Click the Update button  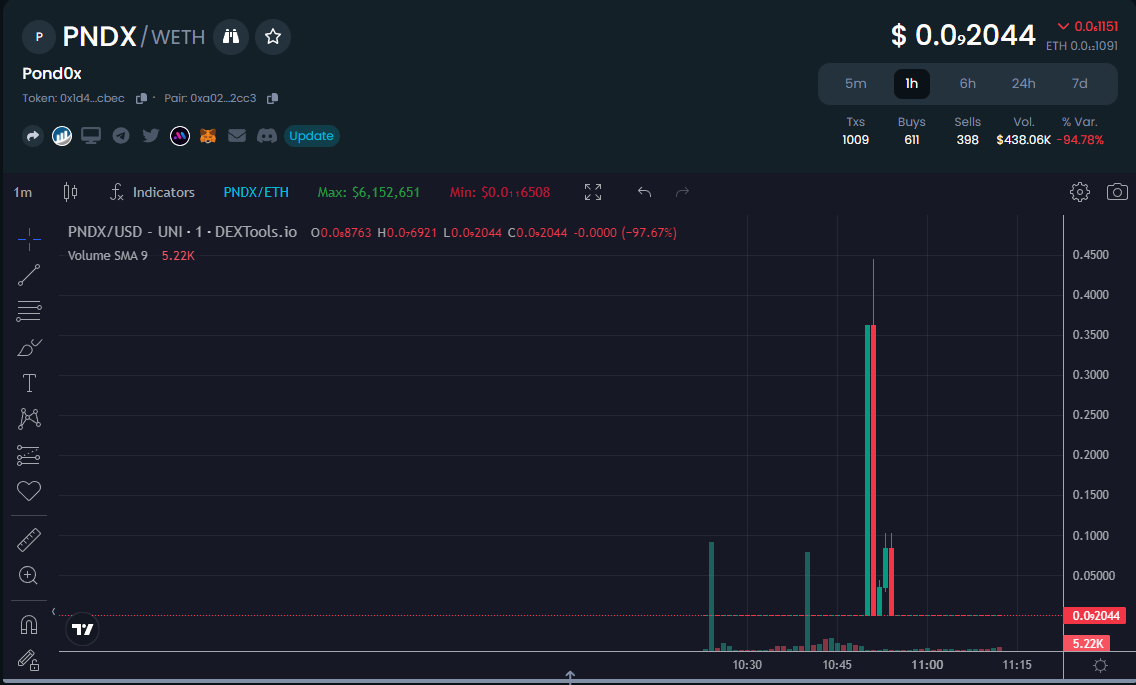point(310,136)
